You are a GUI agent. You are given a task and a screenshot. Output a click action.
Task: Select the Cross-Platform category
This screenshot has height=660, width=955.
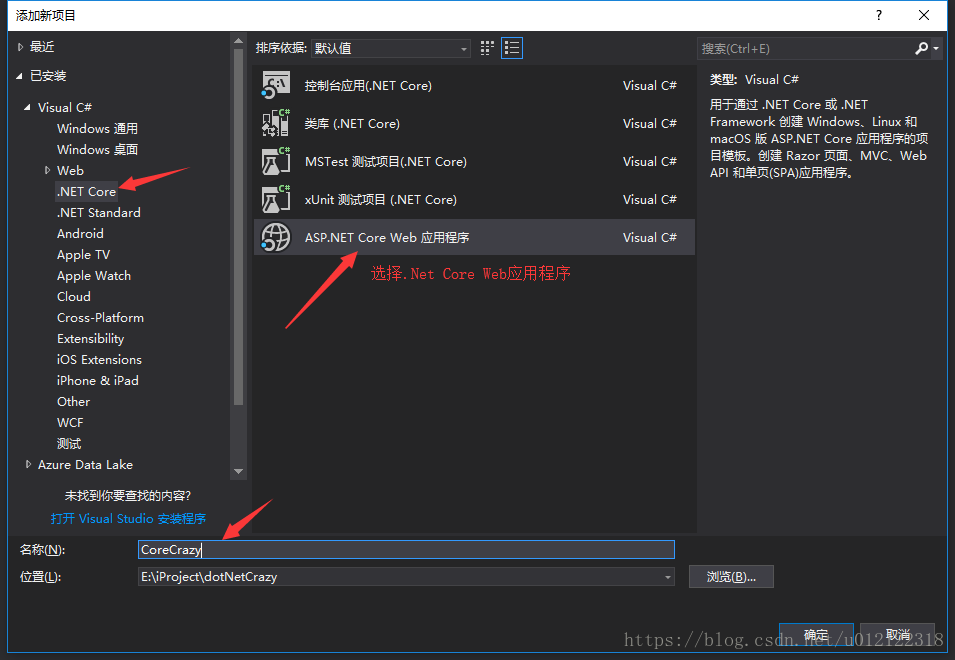pyautogui.click(x=100, y=317)
